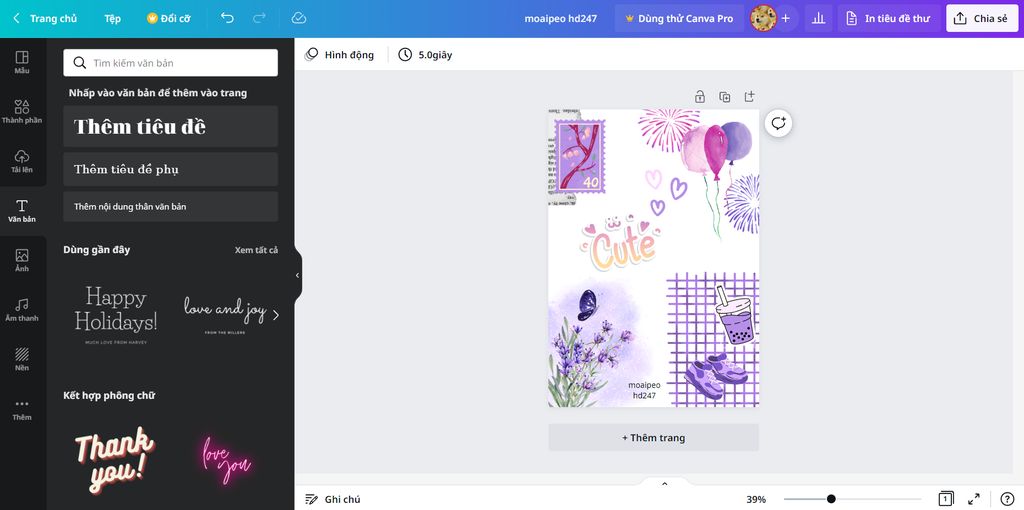Select the love and joy text template
The width and height of the screenshot is (1024, 510).
point(225,315)
